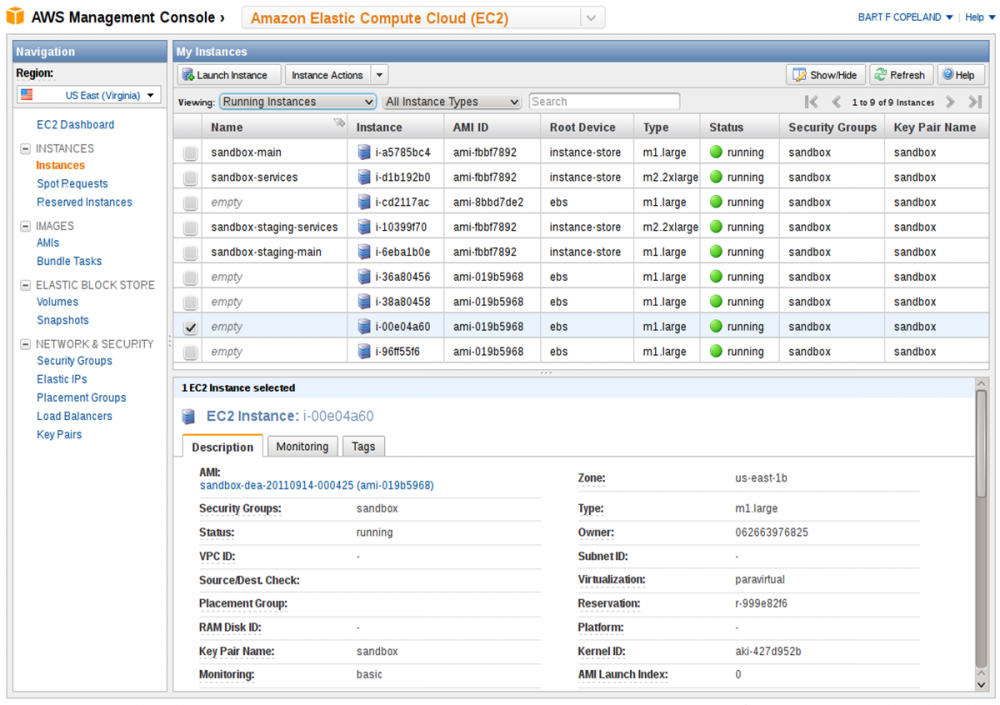The width and height of the screenshot is (1000, 705).
Task: Uncheck the selected instance i-00e04a60
Action: [x=190, y=327]
